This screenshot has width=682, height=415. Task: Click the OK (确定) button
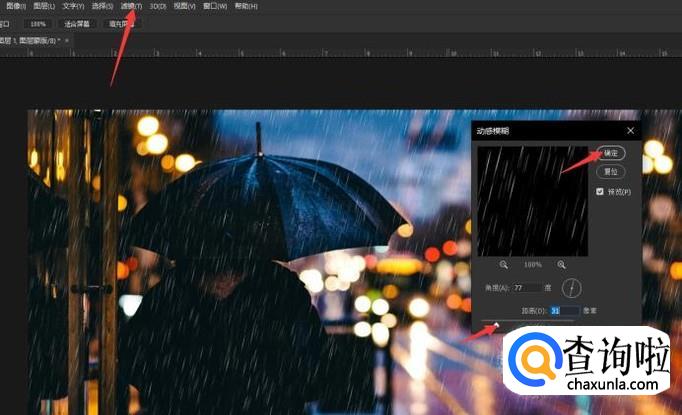tap(612, 153)
